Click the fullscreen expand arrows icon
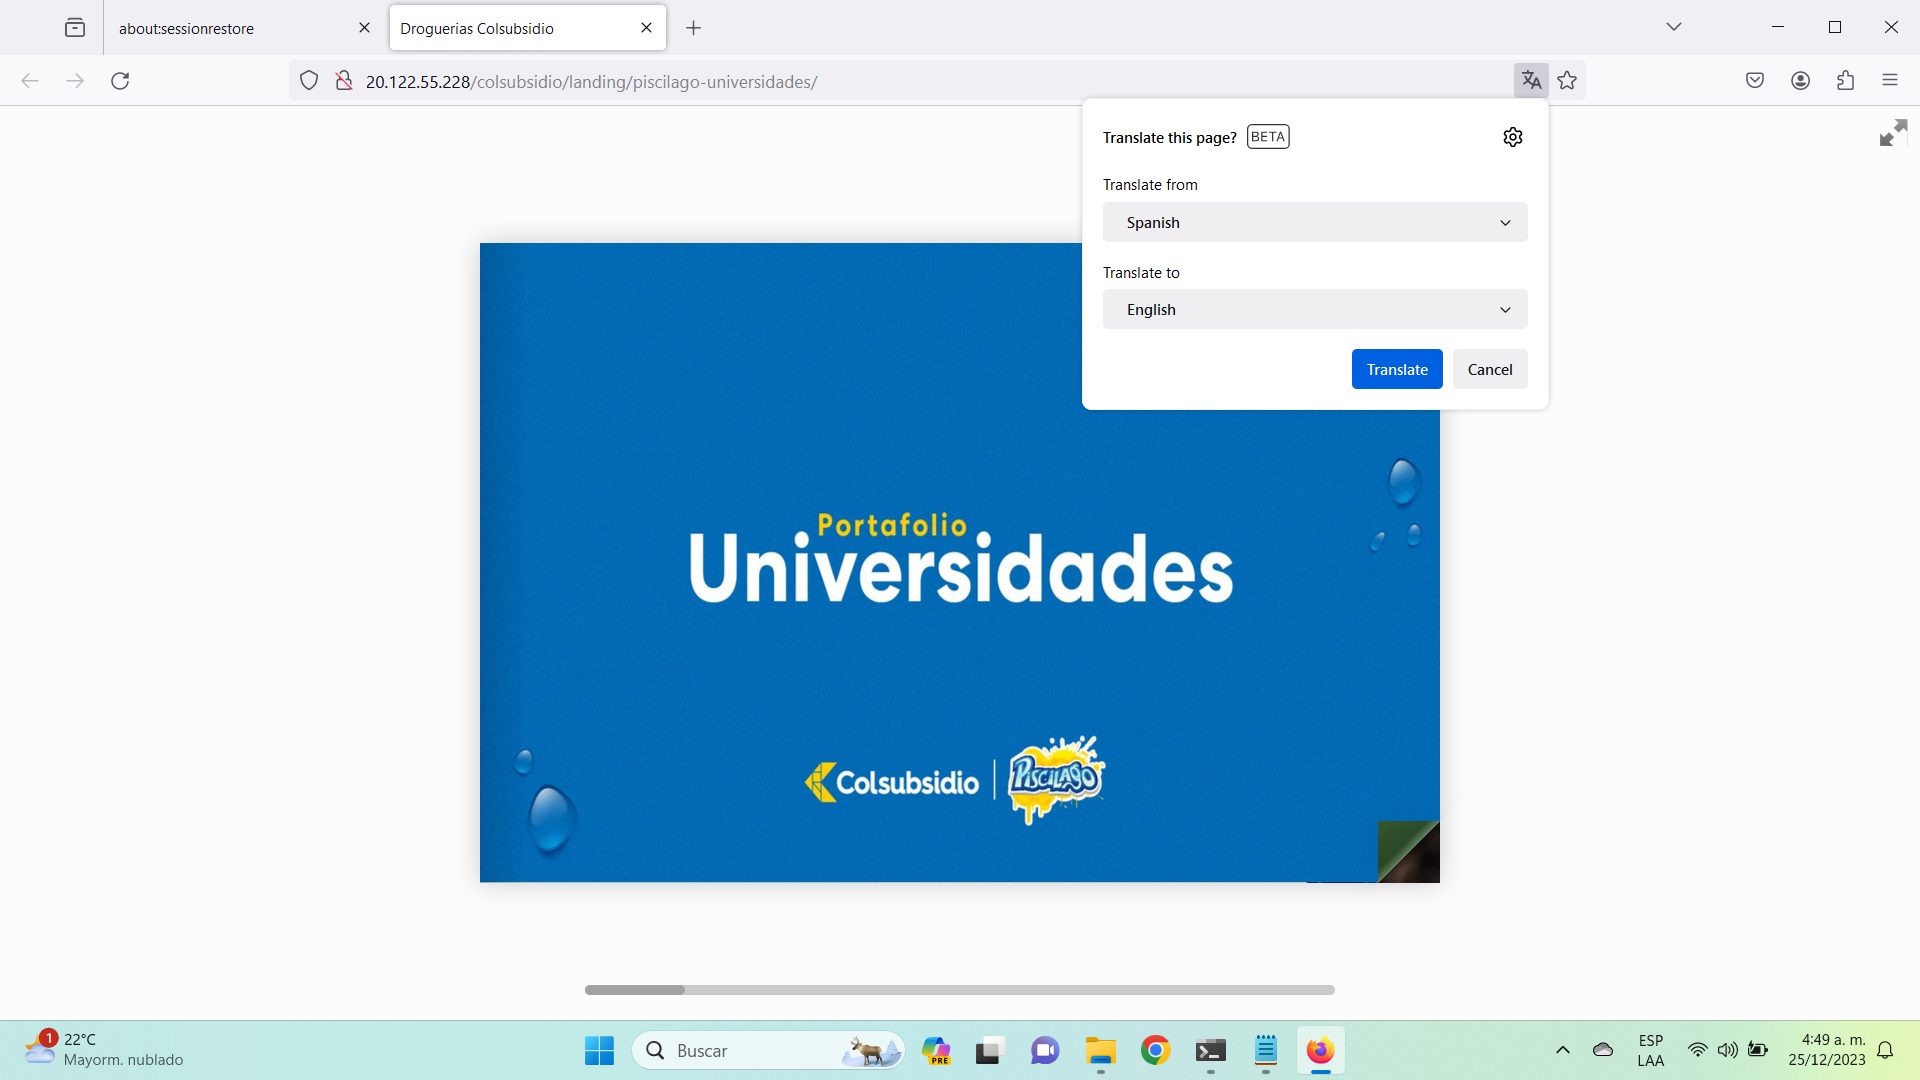The width and height of the screenshot is (1920, 1080). (x=1893, y=133)
